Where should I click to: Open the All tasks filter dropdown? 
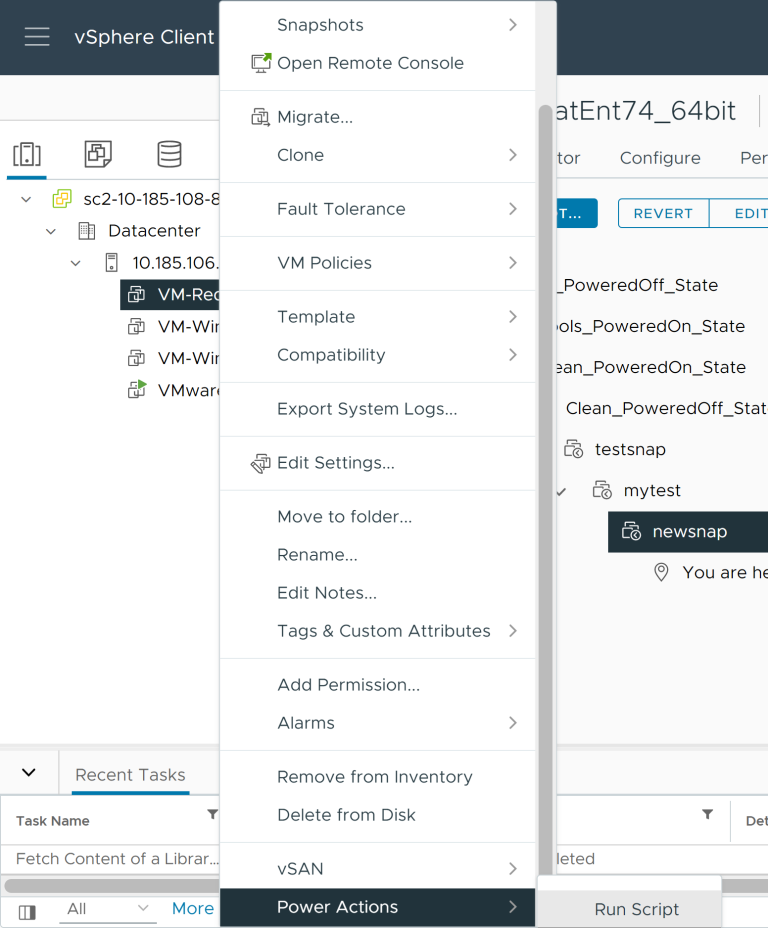click(x=107, y=909)
